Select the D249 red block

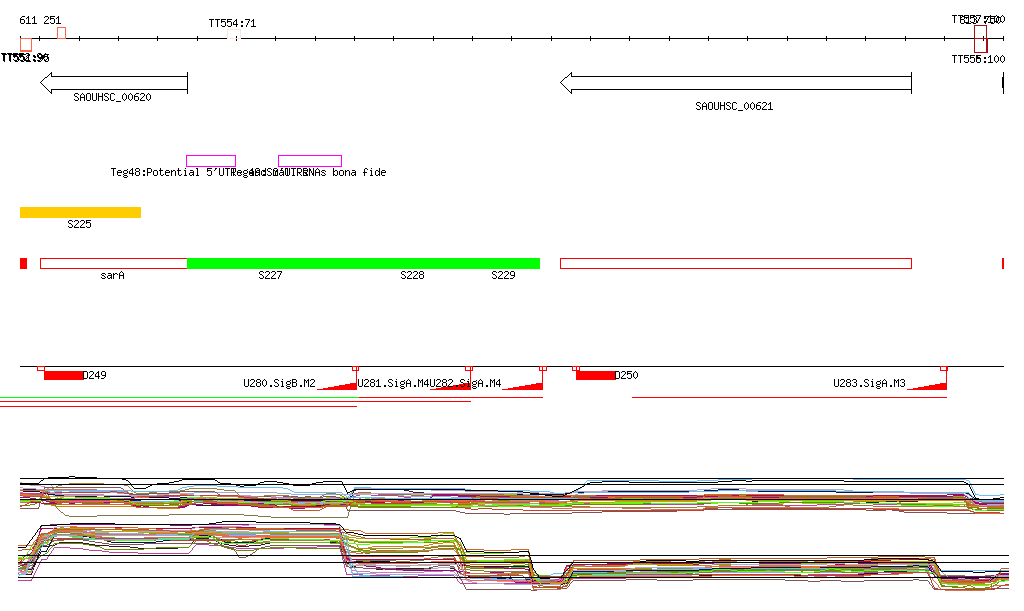coord(63,375)
